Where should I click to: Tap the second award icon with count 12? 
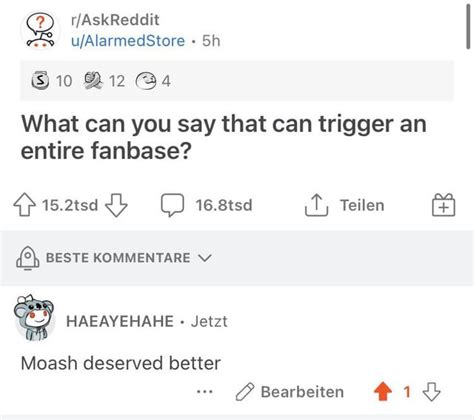93,81
